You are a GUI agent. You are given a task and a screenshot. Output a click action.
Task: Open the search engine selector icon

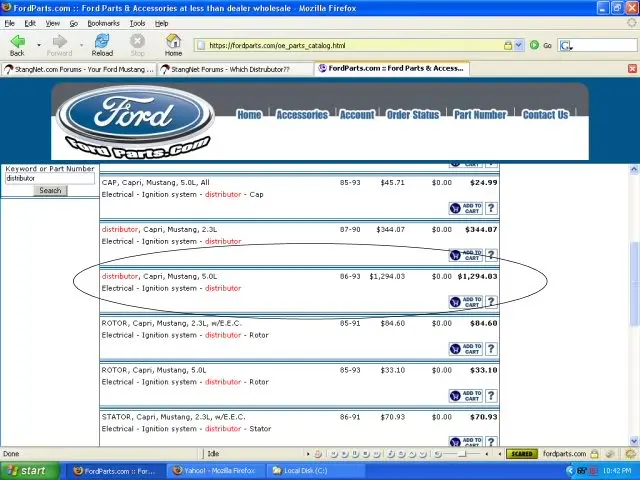pyautogui.click(x=566, y=45)
